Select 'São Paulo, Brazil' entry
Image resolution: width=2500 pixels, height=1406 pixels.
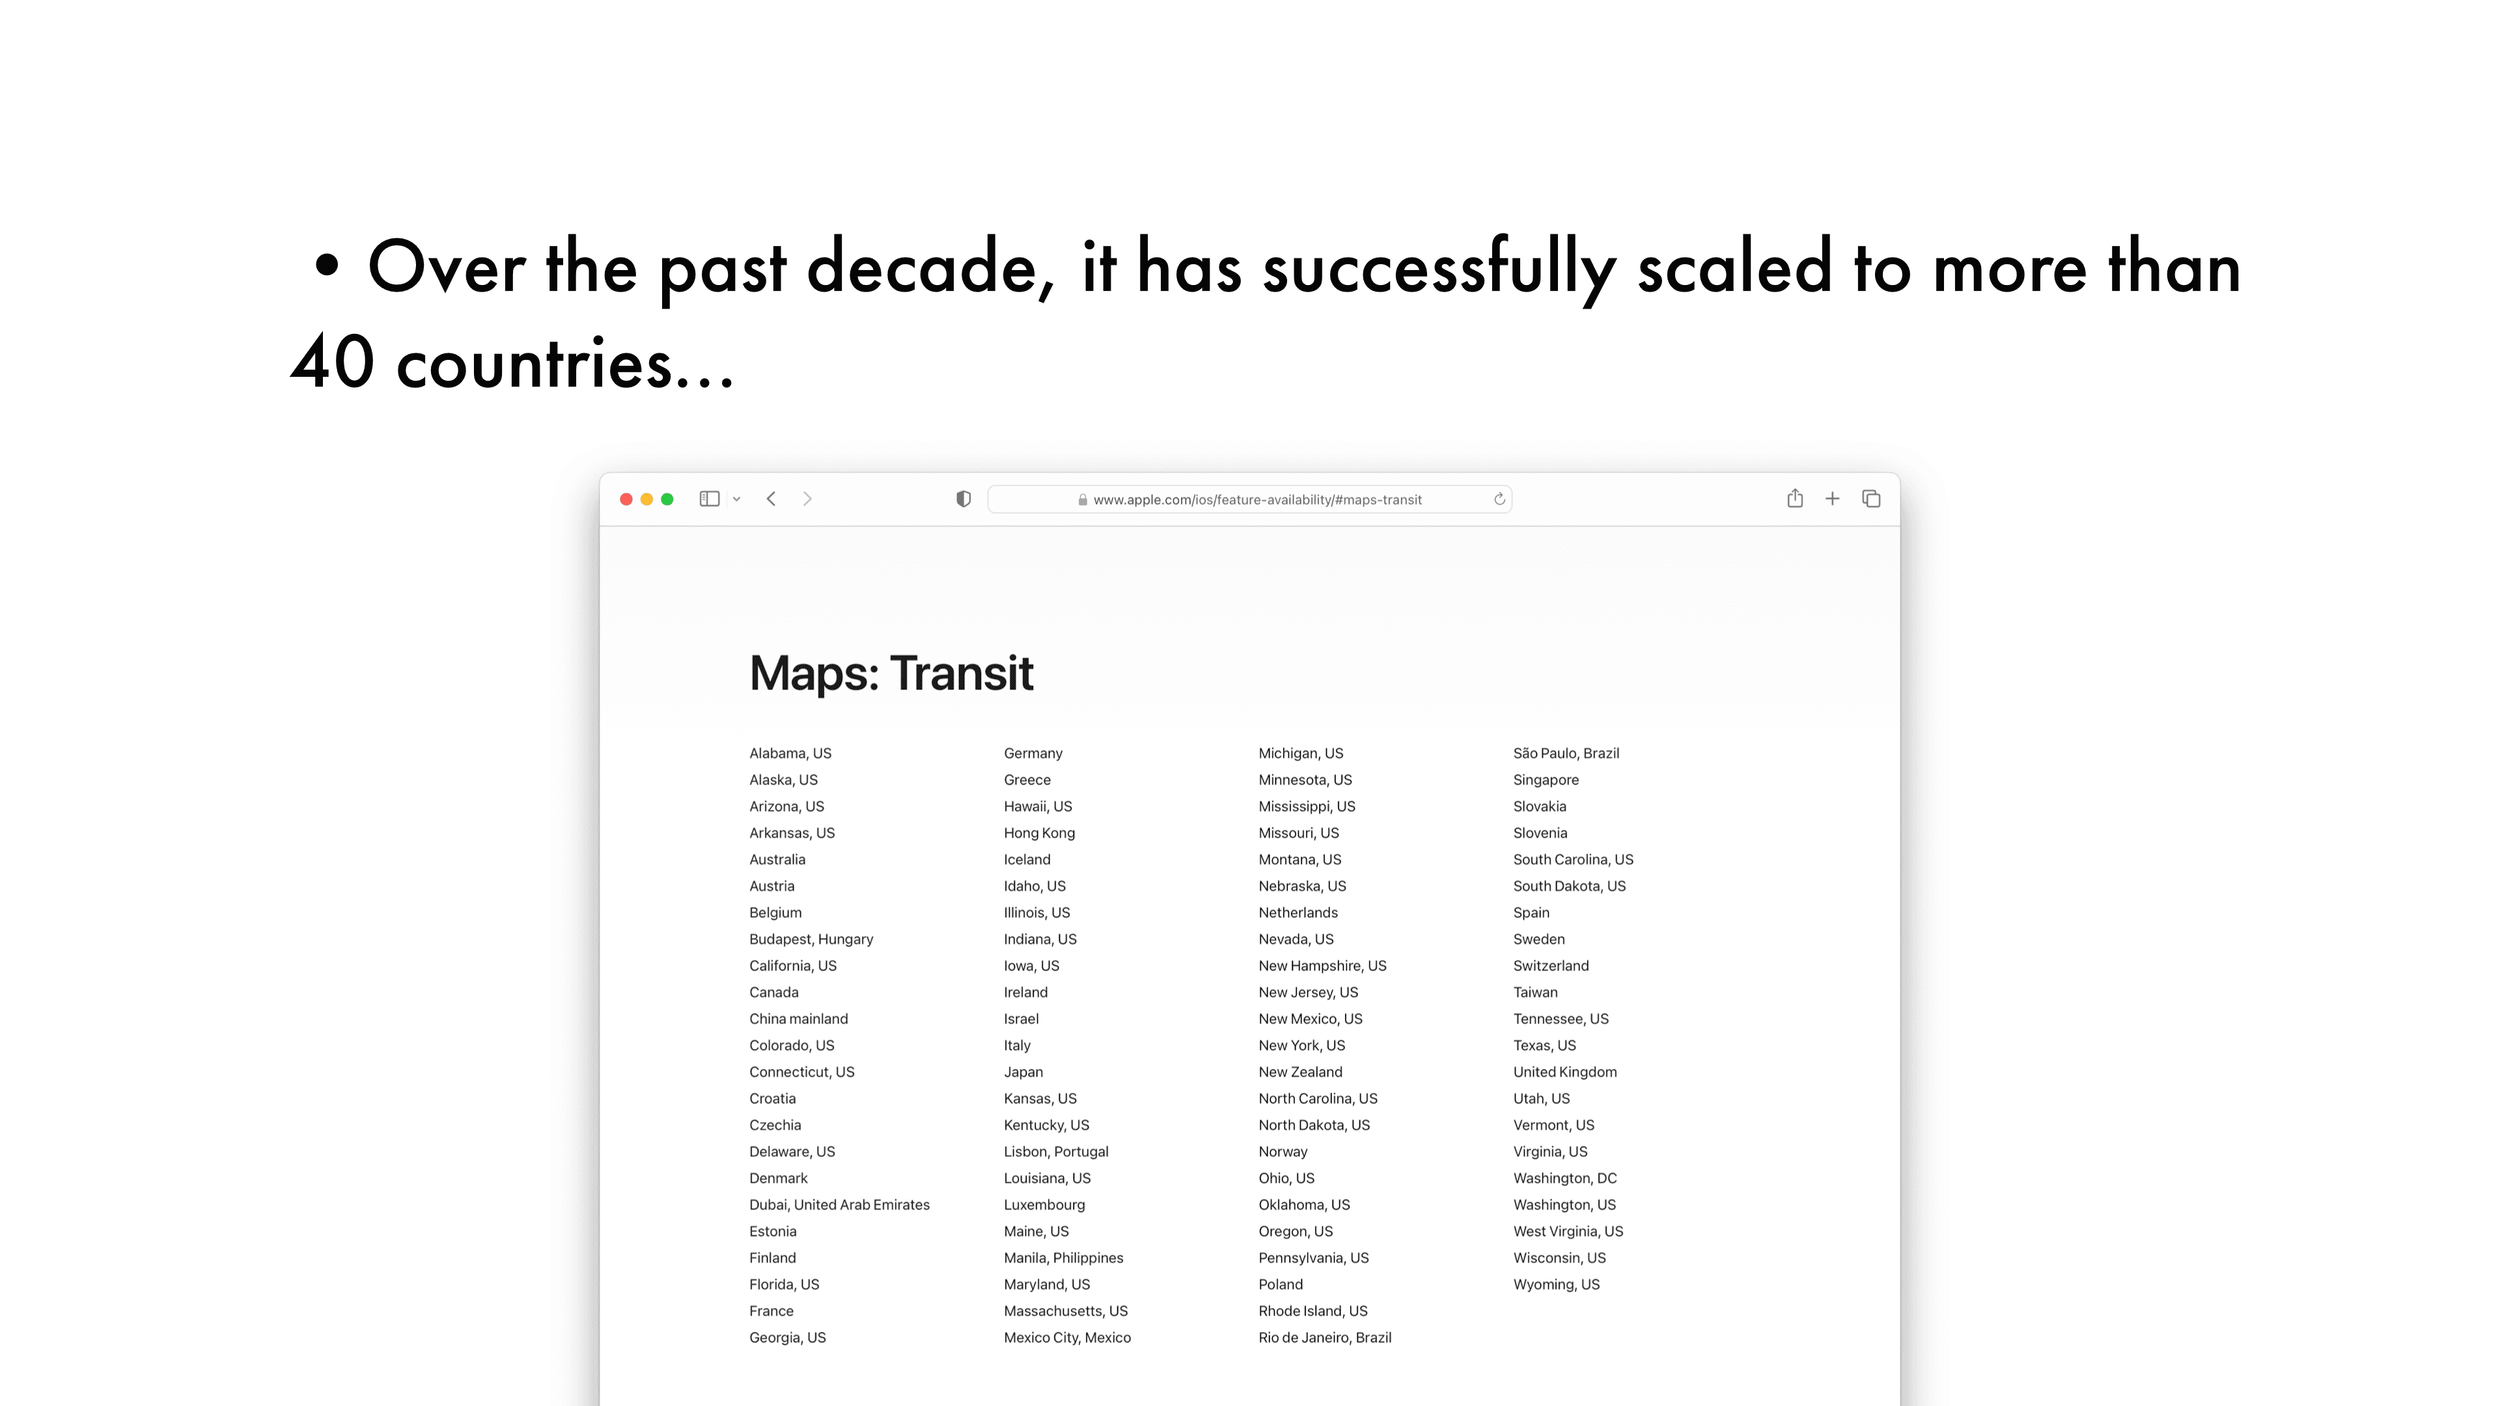point(1565,753)
